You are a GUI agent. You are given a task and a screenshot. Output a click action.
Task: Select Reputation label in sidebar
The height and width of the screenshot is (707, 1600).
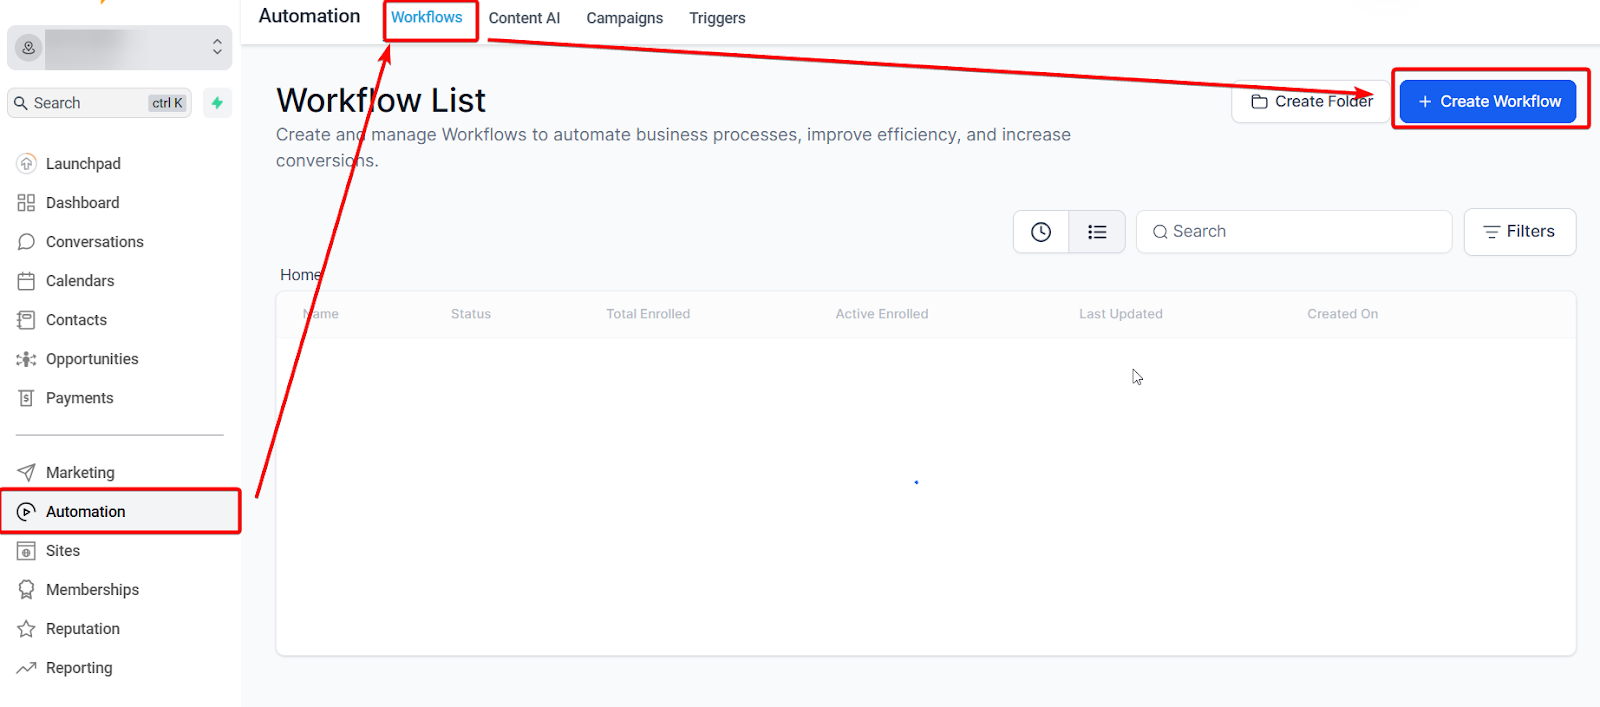[83, 629]
